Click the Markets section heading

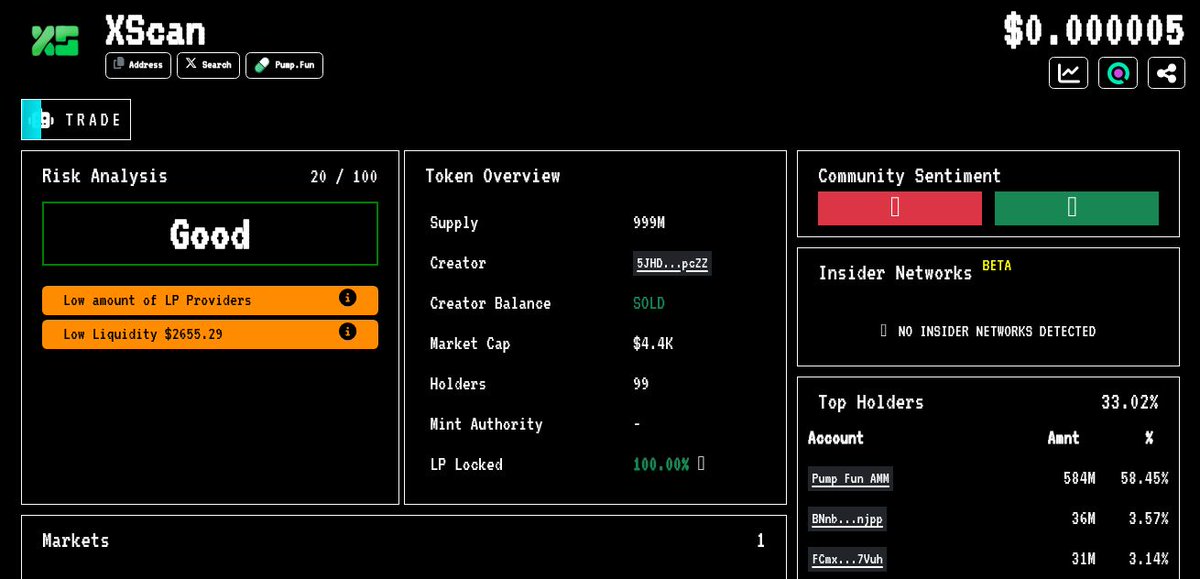coord(76,541)
